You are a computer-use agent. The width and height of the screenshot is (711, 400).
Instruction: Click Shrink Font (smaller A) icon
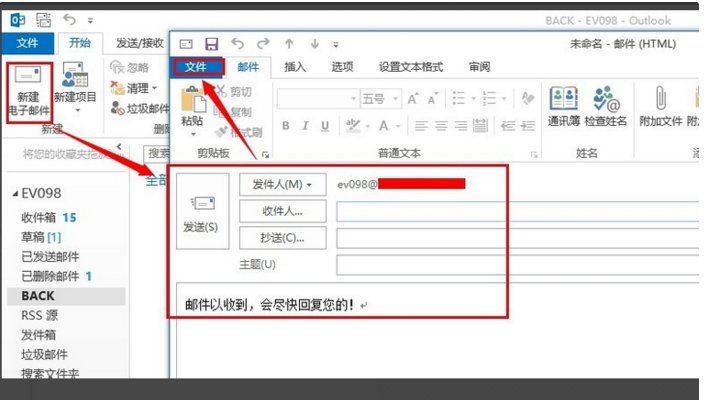[433, 98]
